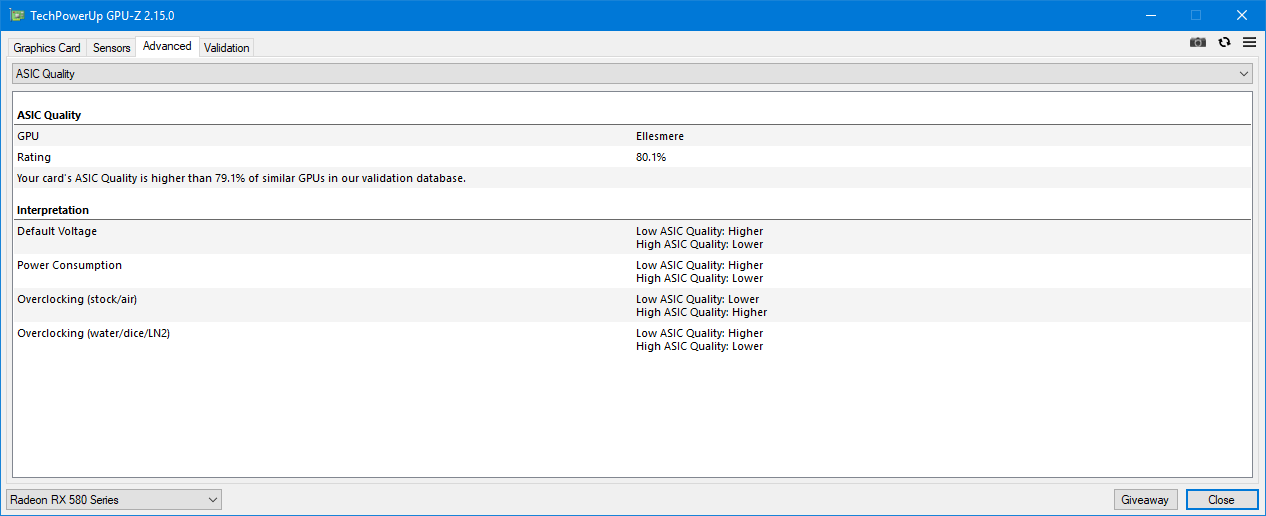The width and height of the screenshot is (1266, 516).
Task: Select the Advanced tab
Action: click(167, 46)
